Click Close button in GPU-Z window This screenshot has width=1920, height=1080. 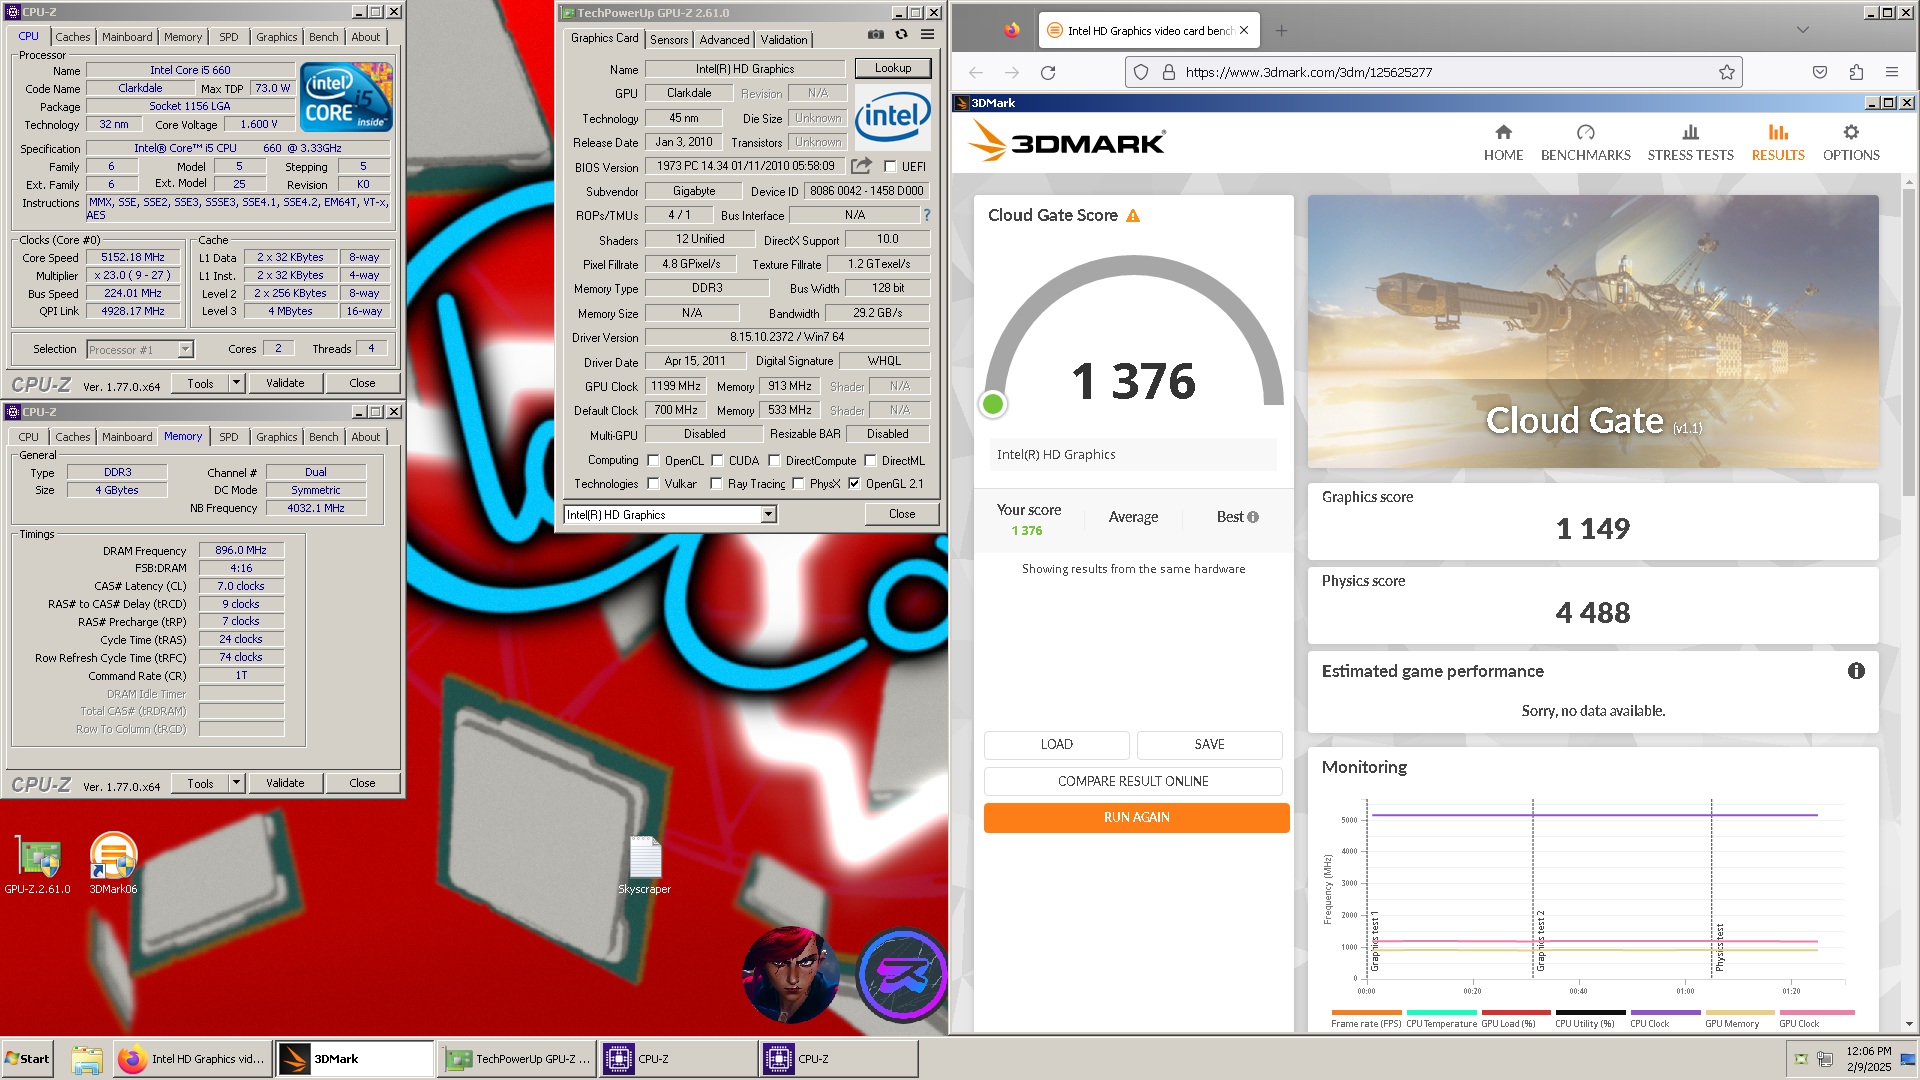[x=902, y=514]
